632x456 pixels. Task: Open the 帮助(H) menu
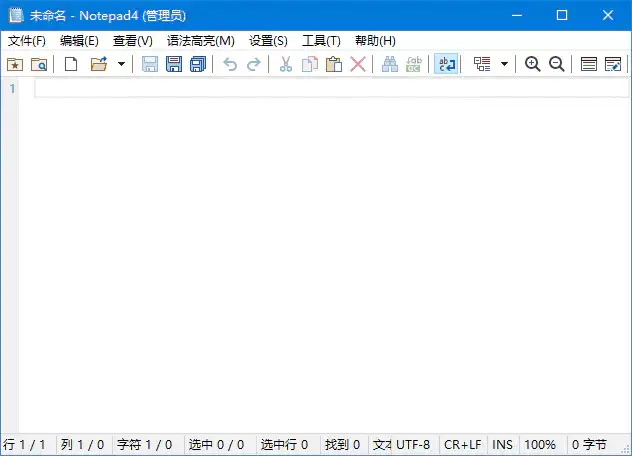375,41
